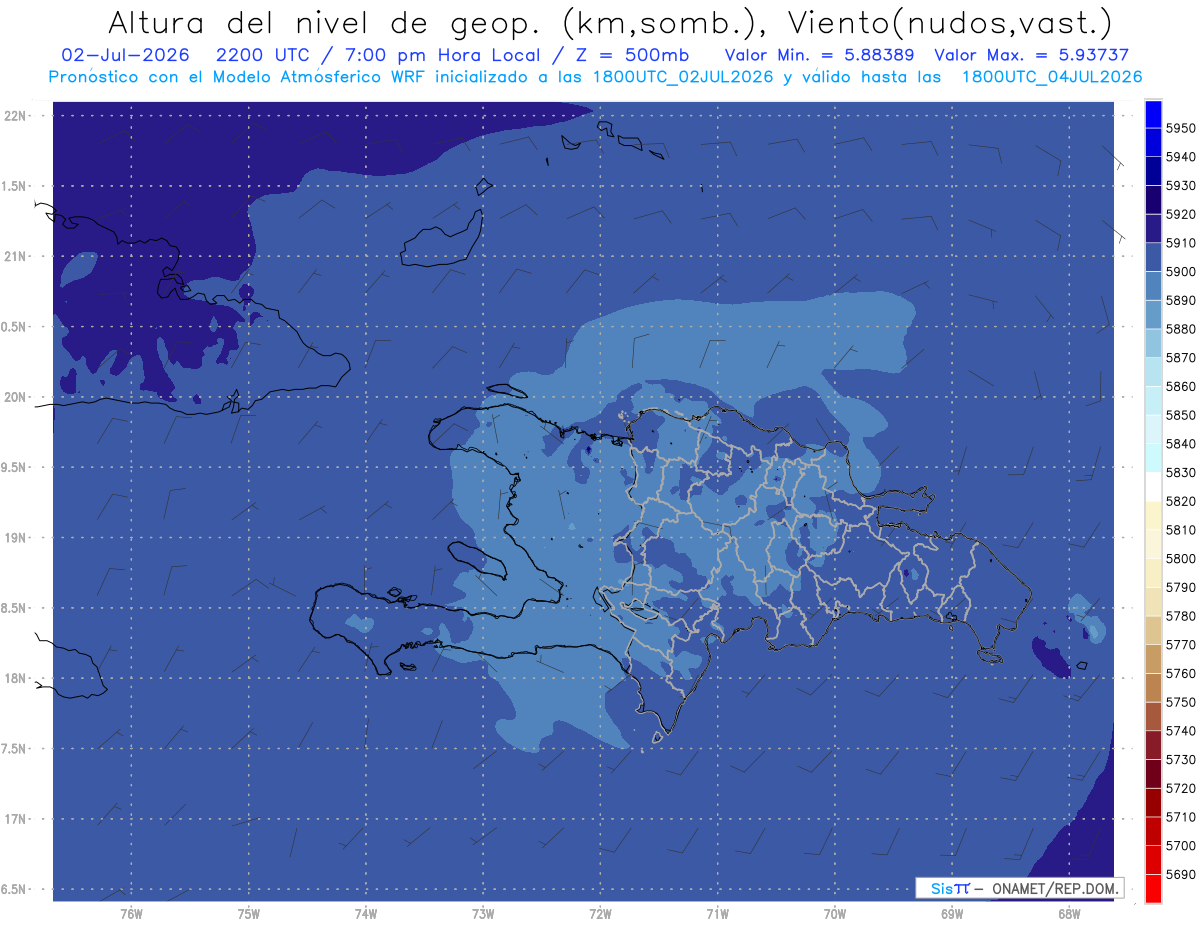This screenshot has width=1200, height=927.
Task: Click the 'Valor Min. = 5.88389' text
Action: point(819,55)
